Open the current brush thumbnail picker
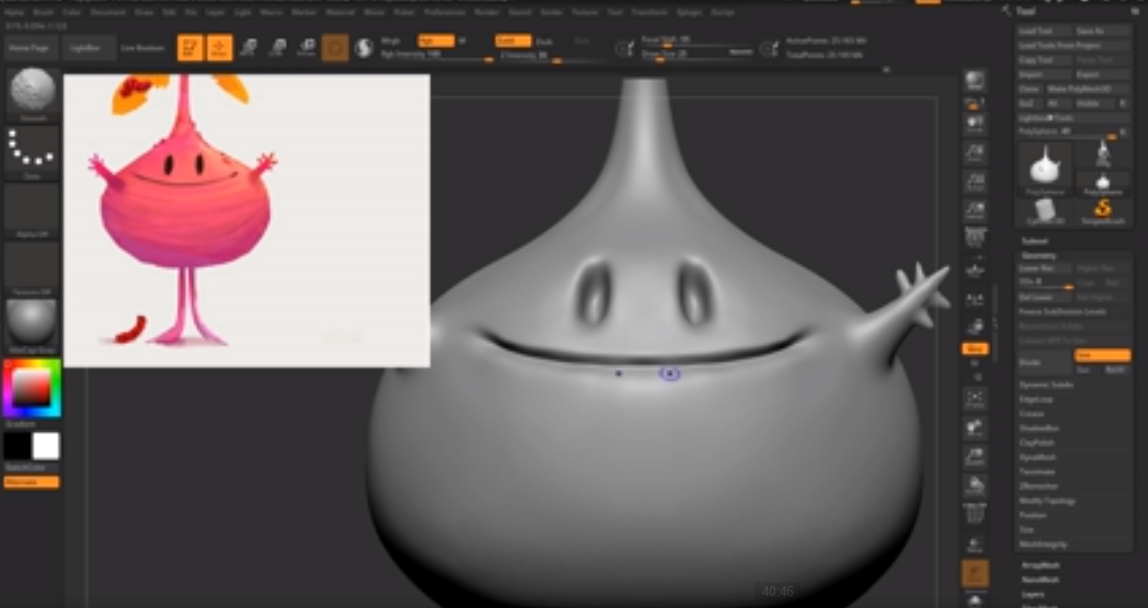The width and height of the screenshot is (1148, 608). [32, 92]
